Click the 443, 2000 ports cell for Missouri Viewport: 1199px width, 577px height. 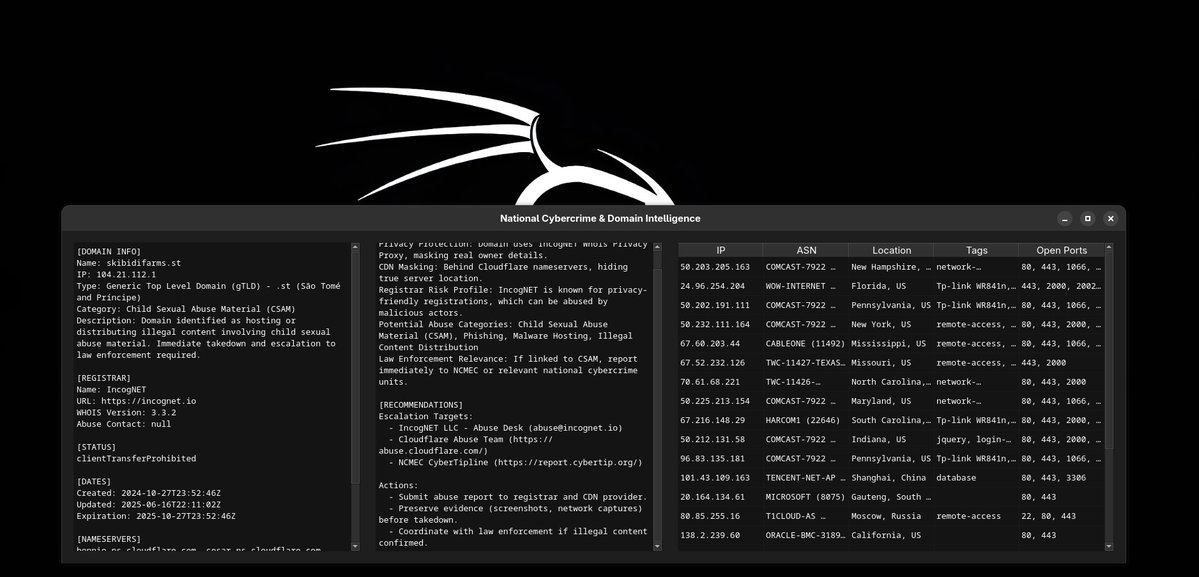(x=1061, y=363)
